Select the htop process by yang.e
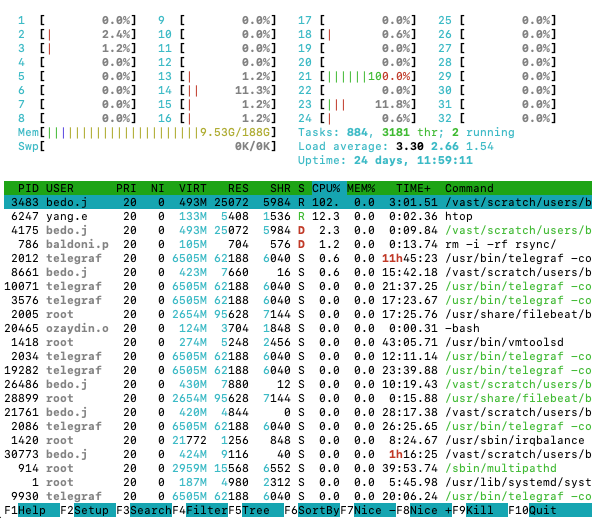The image size is (596, 518). pos(298,216)
